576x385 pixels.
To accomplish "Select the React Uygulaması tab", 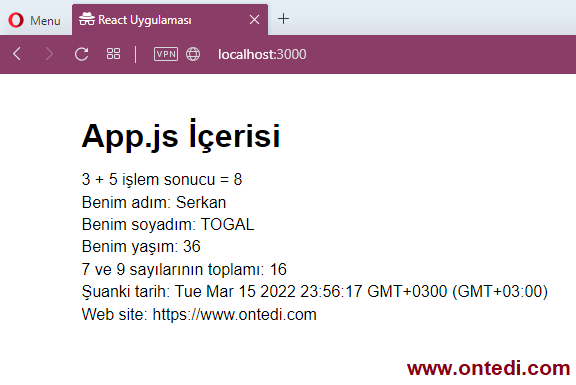I will [x=170, y=20].
